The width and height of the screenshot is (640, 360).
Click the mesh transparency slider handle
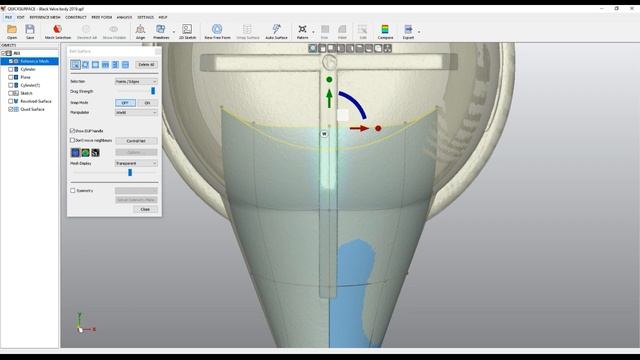coord(130,173)
